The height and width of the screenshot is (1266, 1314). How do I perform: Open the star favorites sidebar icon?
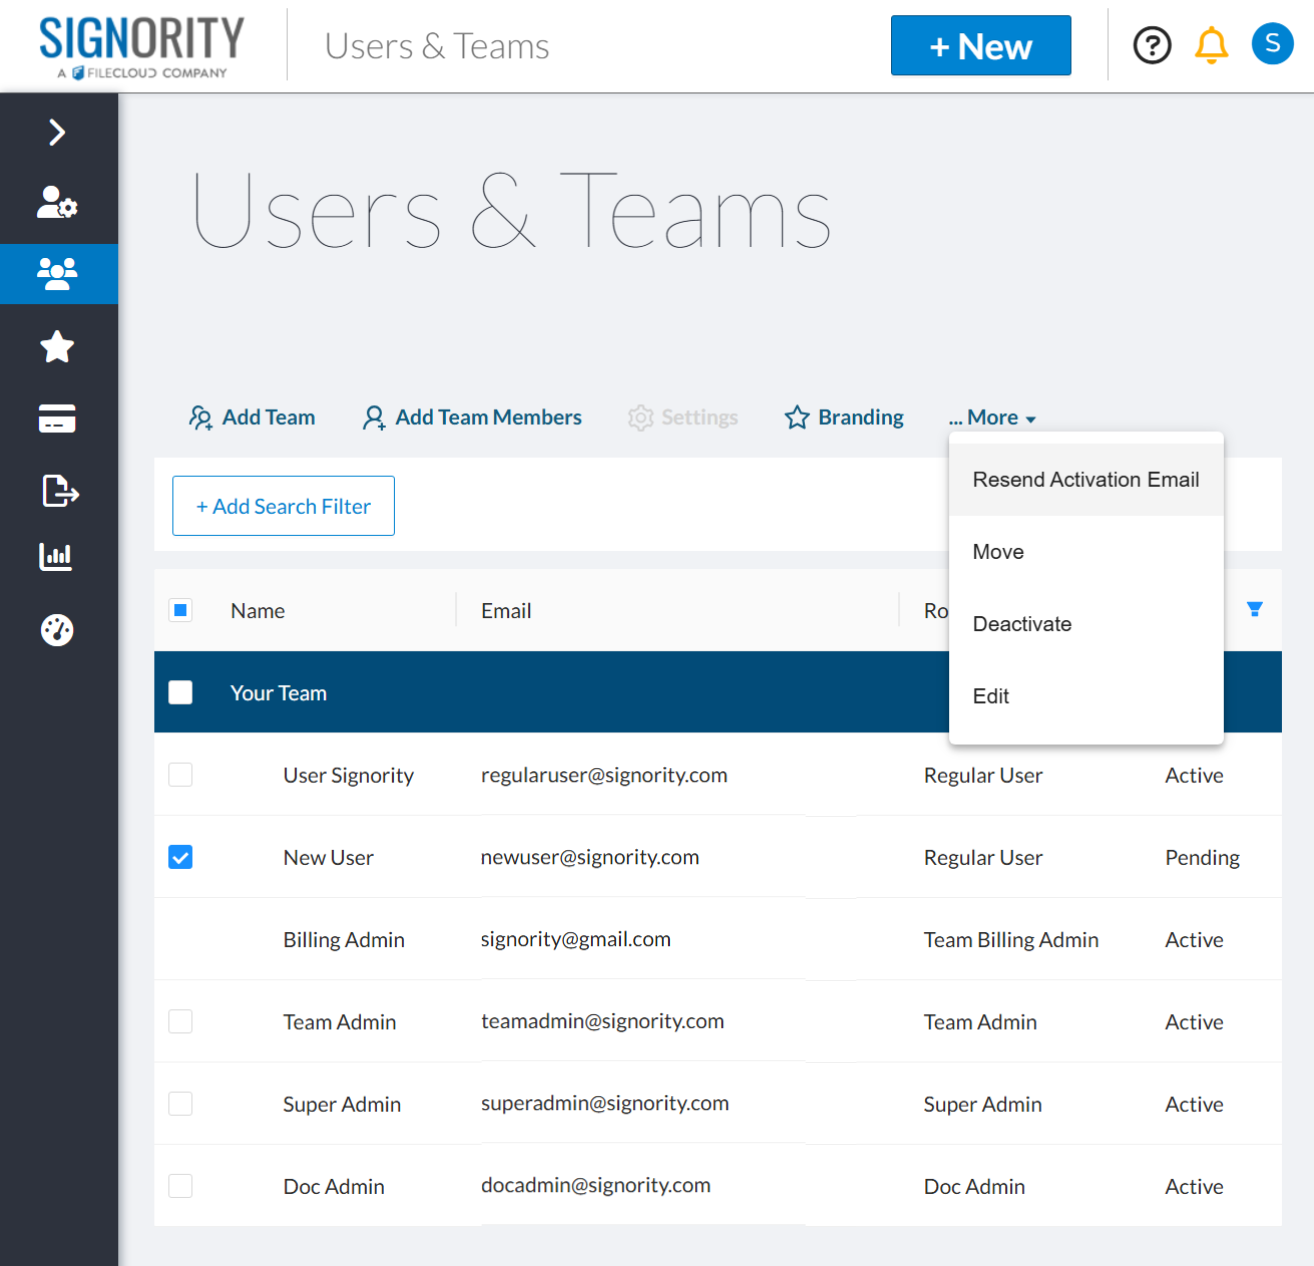pos(57,347)
